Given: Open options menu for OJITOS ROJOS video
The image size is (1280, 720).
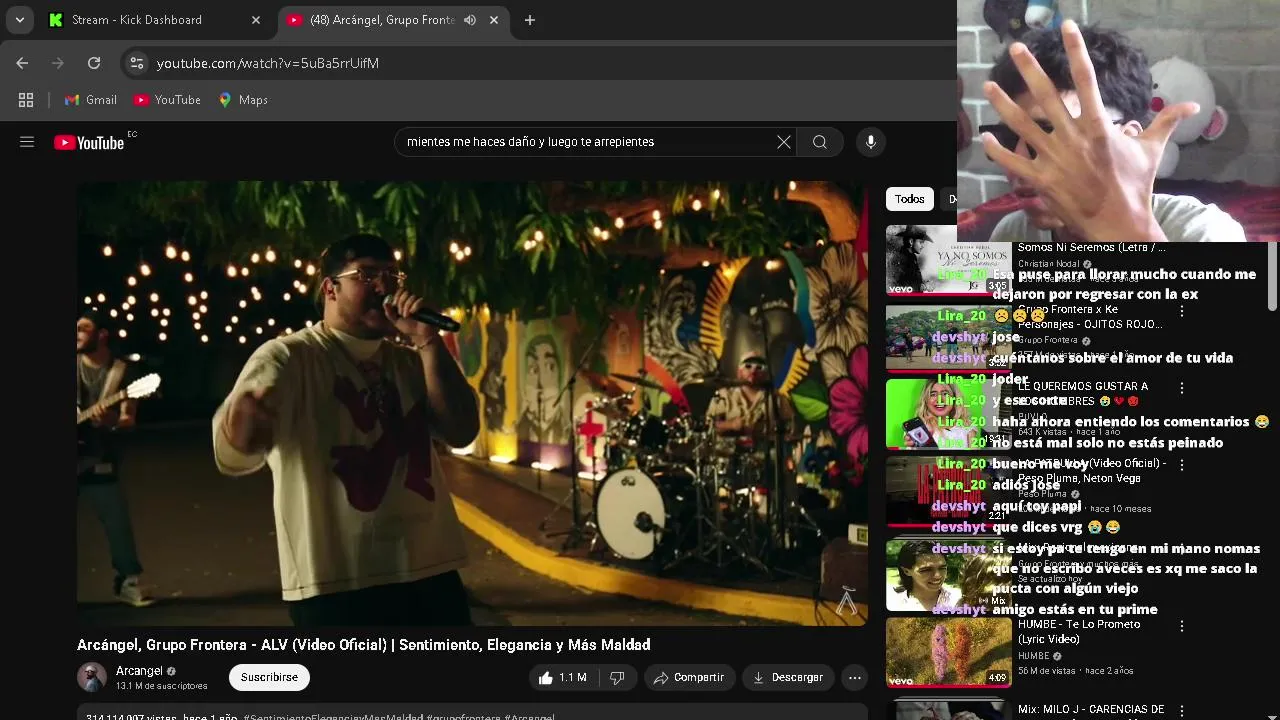Looking at the screenshot, I should 1182,311.
